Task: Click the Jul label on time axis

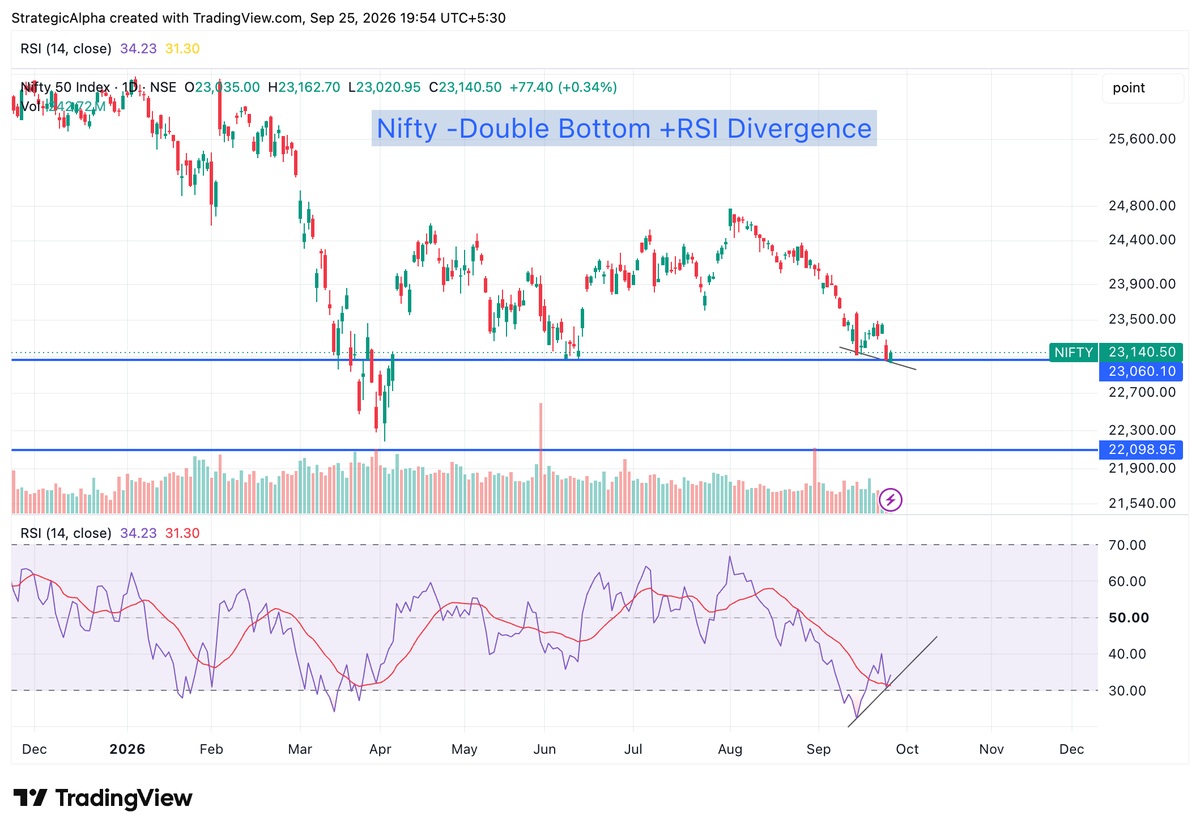Action: 633,749
